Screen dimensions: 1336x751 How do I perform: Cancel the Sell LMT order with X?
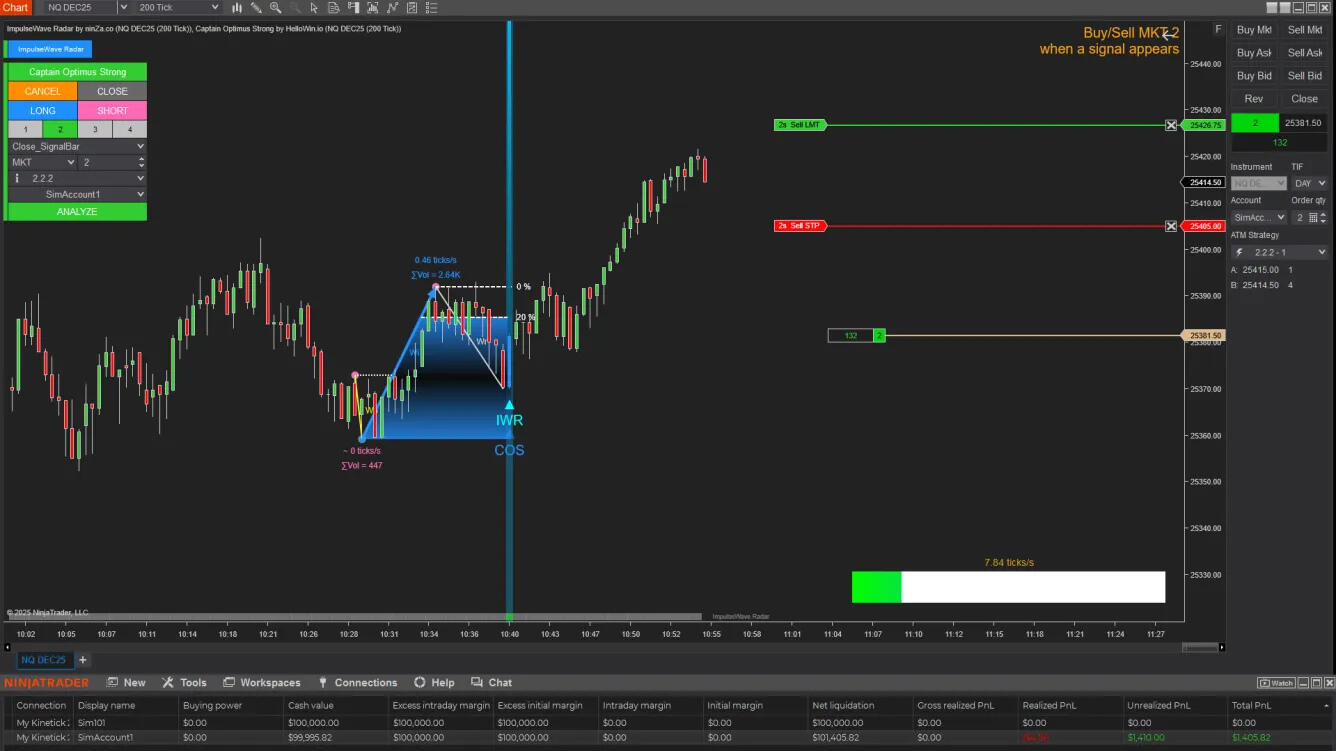pyautogui.click(x=1171, y=125)
